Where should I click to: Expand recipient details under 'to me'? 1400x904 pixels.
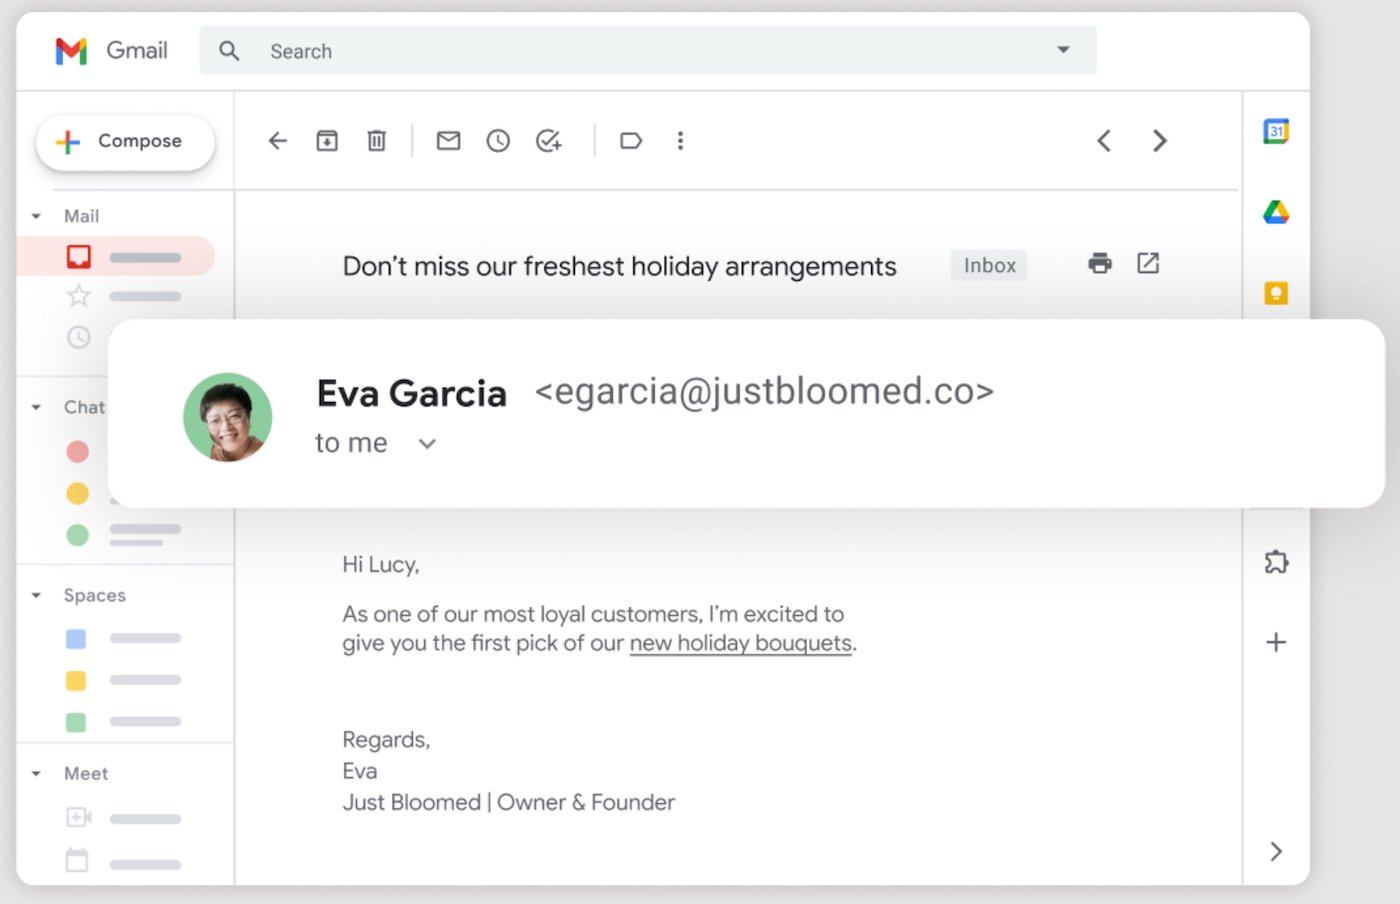pyautogui.click(x=427, y=443)
